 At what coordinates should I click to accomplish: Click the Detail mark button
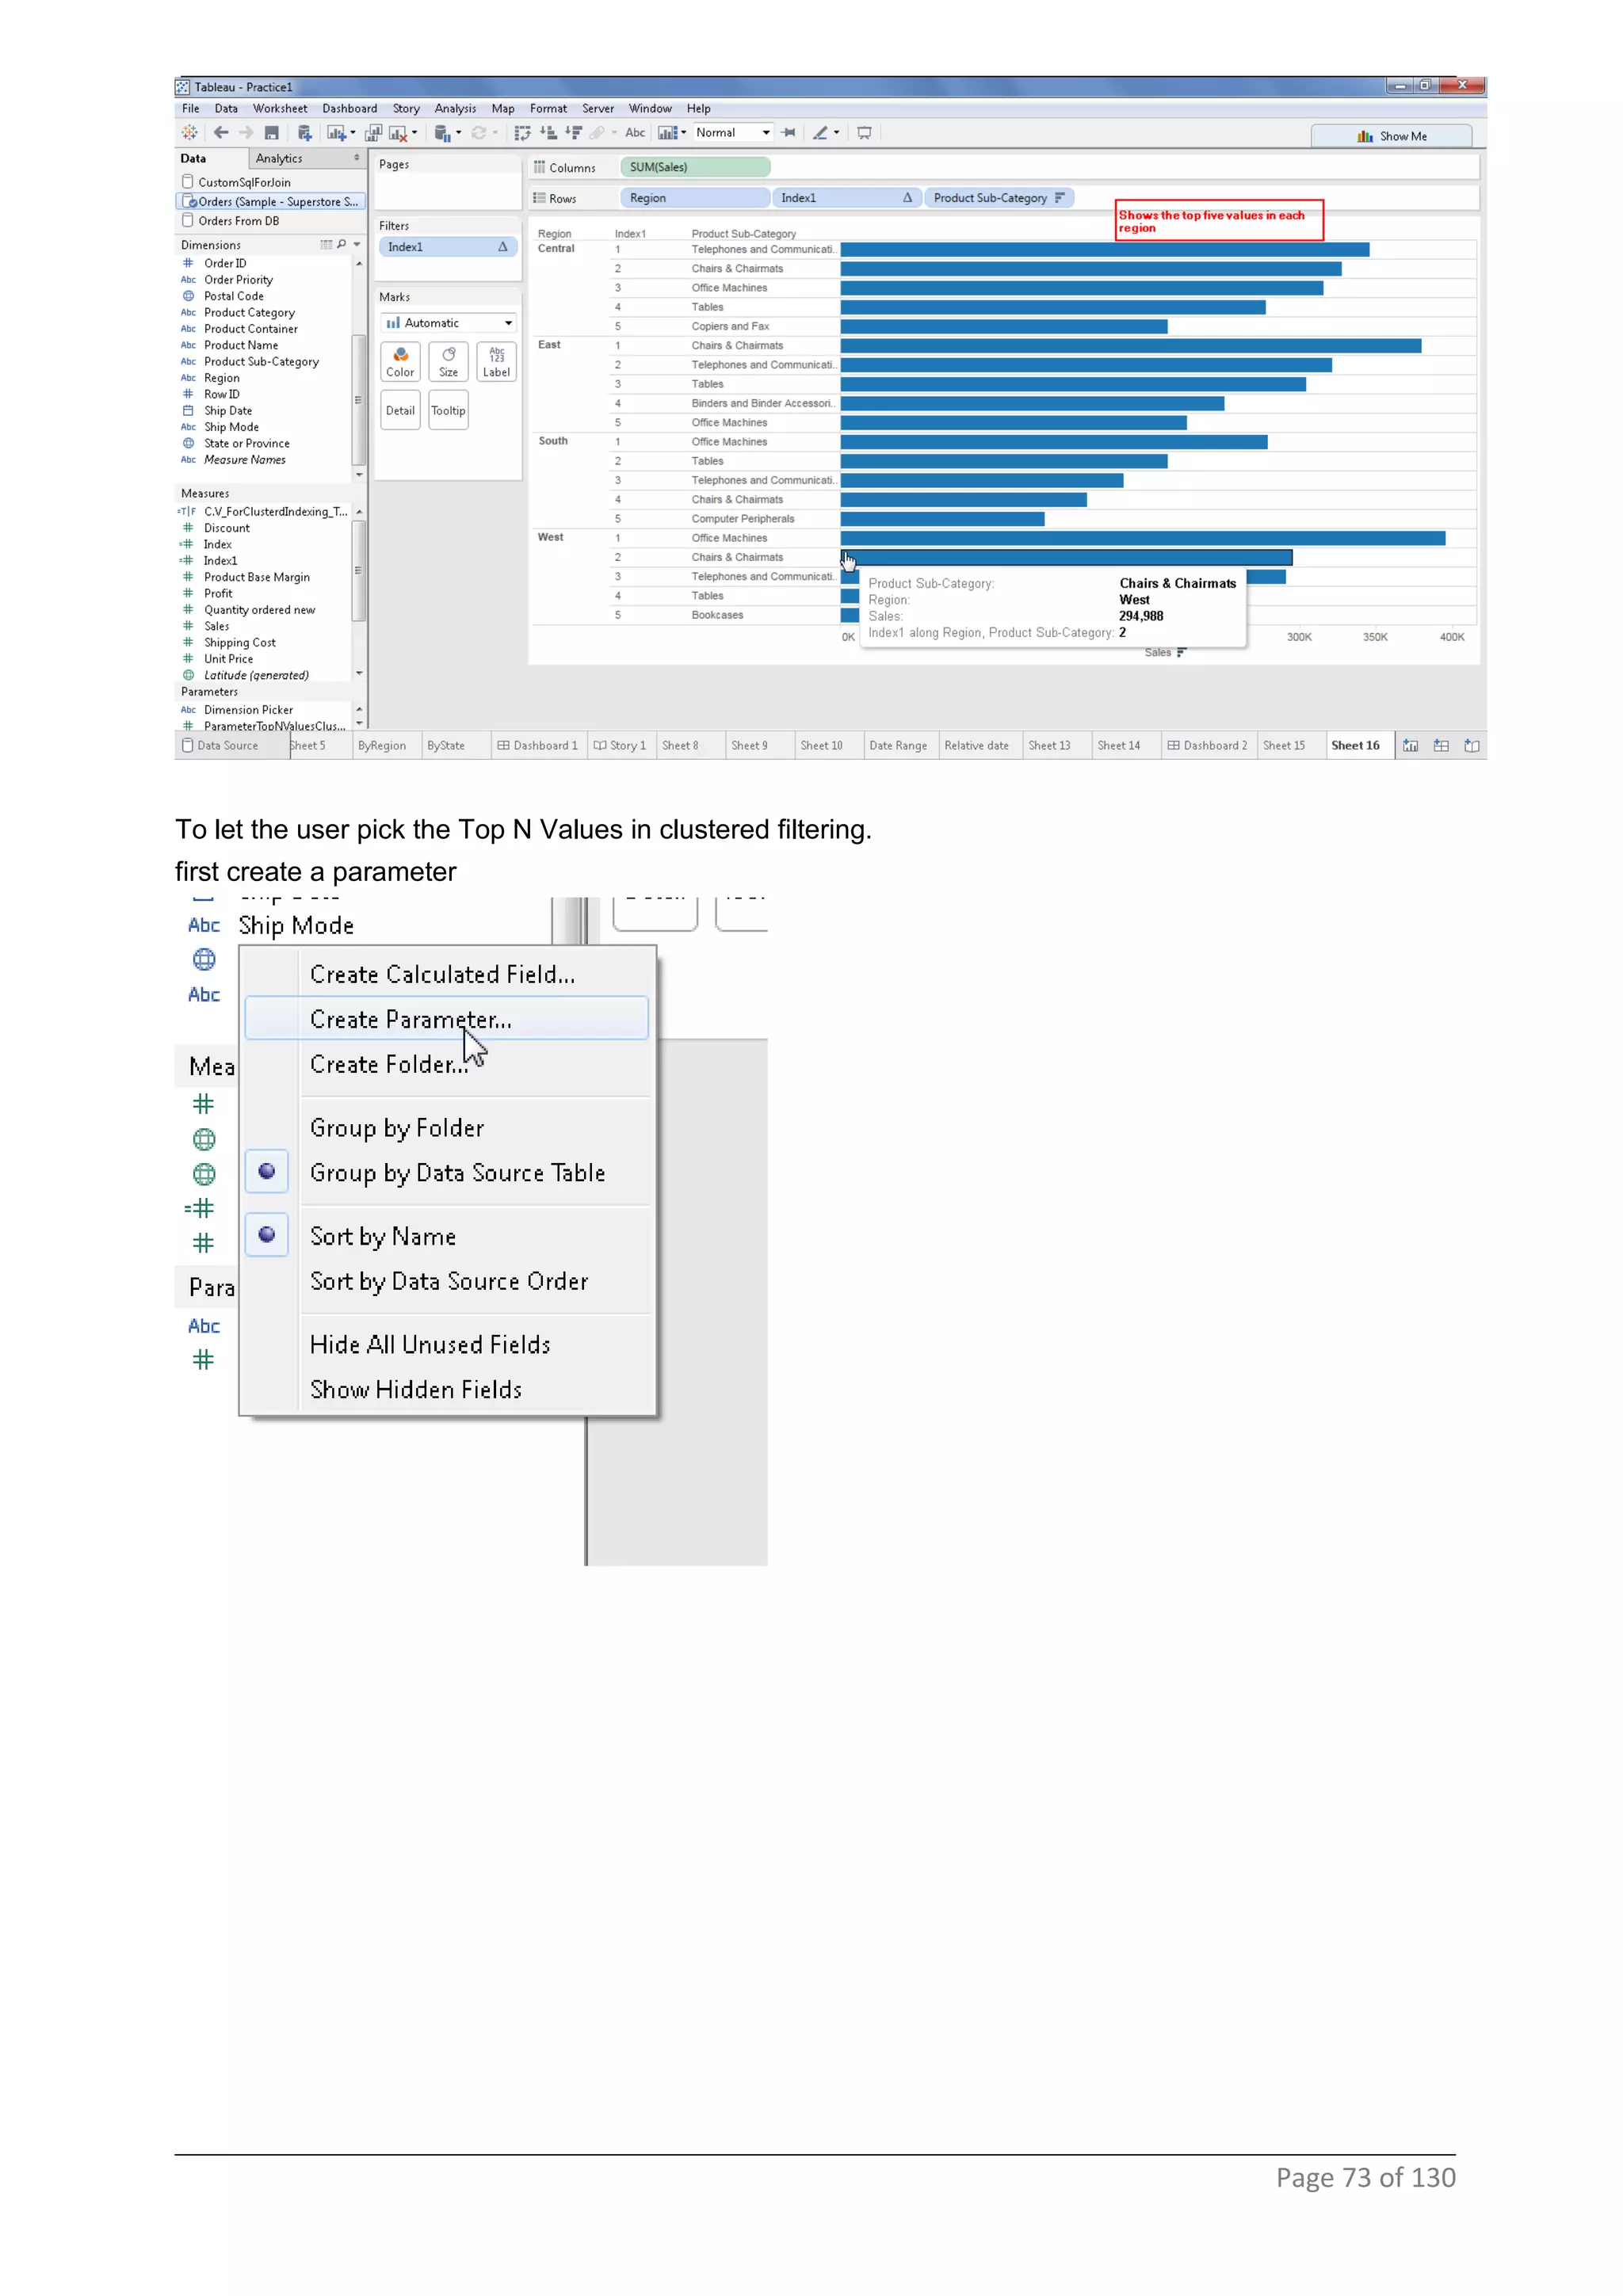point(400,410)
